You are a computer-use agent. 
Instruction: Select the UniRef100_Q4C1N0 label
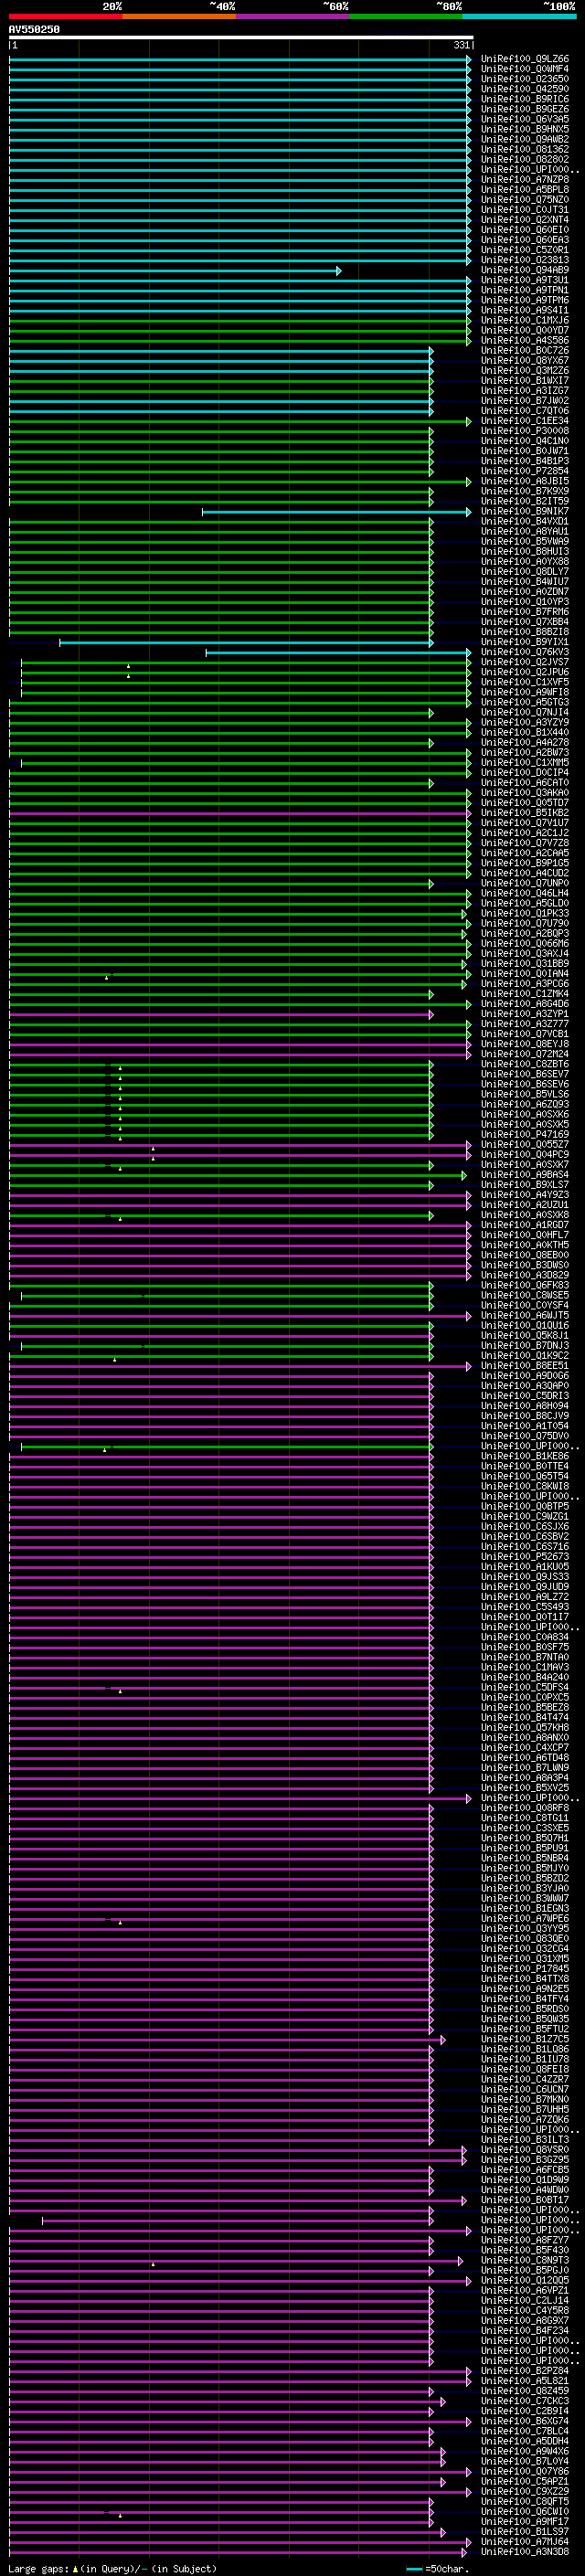pos(525,441)
